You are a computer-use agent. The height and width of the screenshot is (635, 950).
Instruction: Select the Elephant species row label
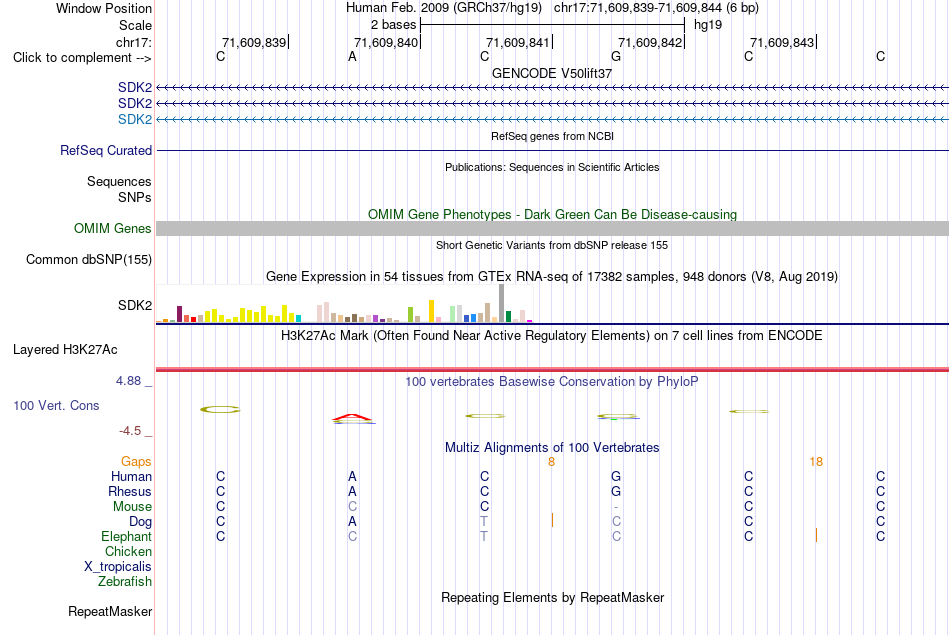click(126, 536)
